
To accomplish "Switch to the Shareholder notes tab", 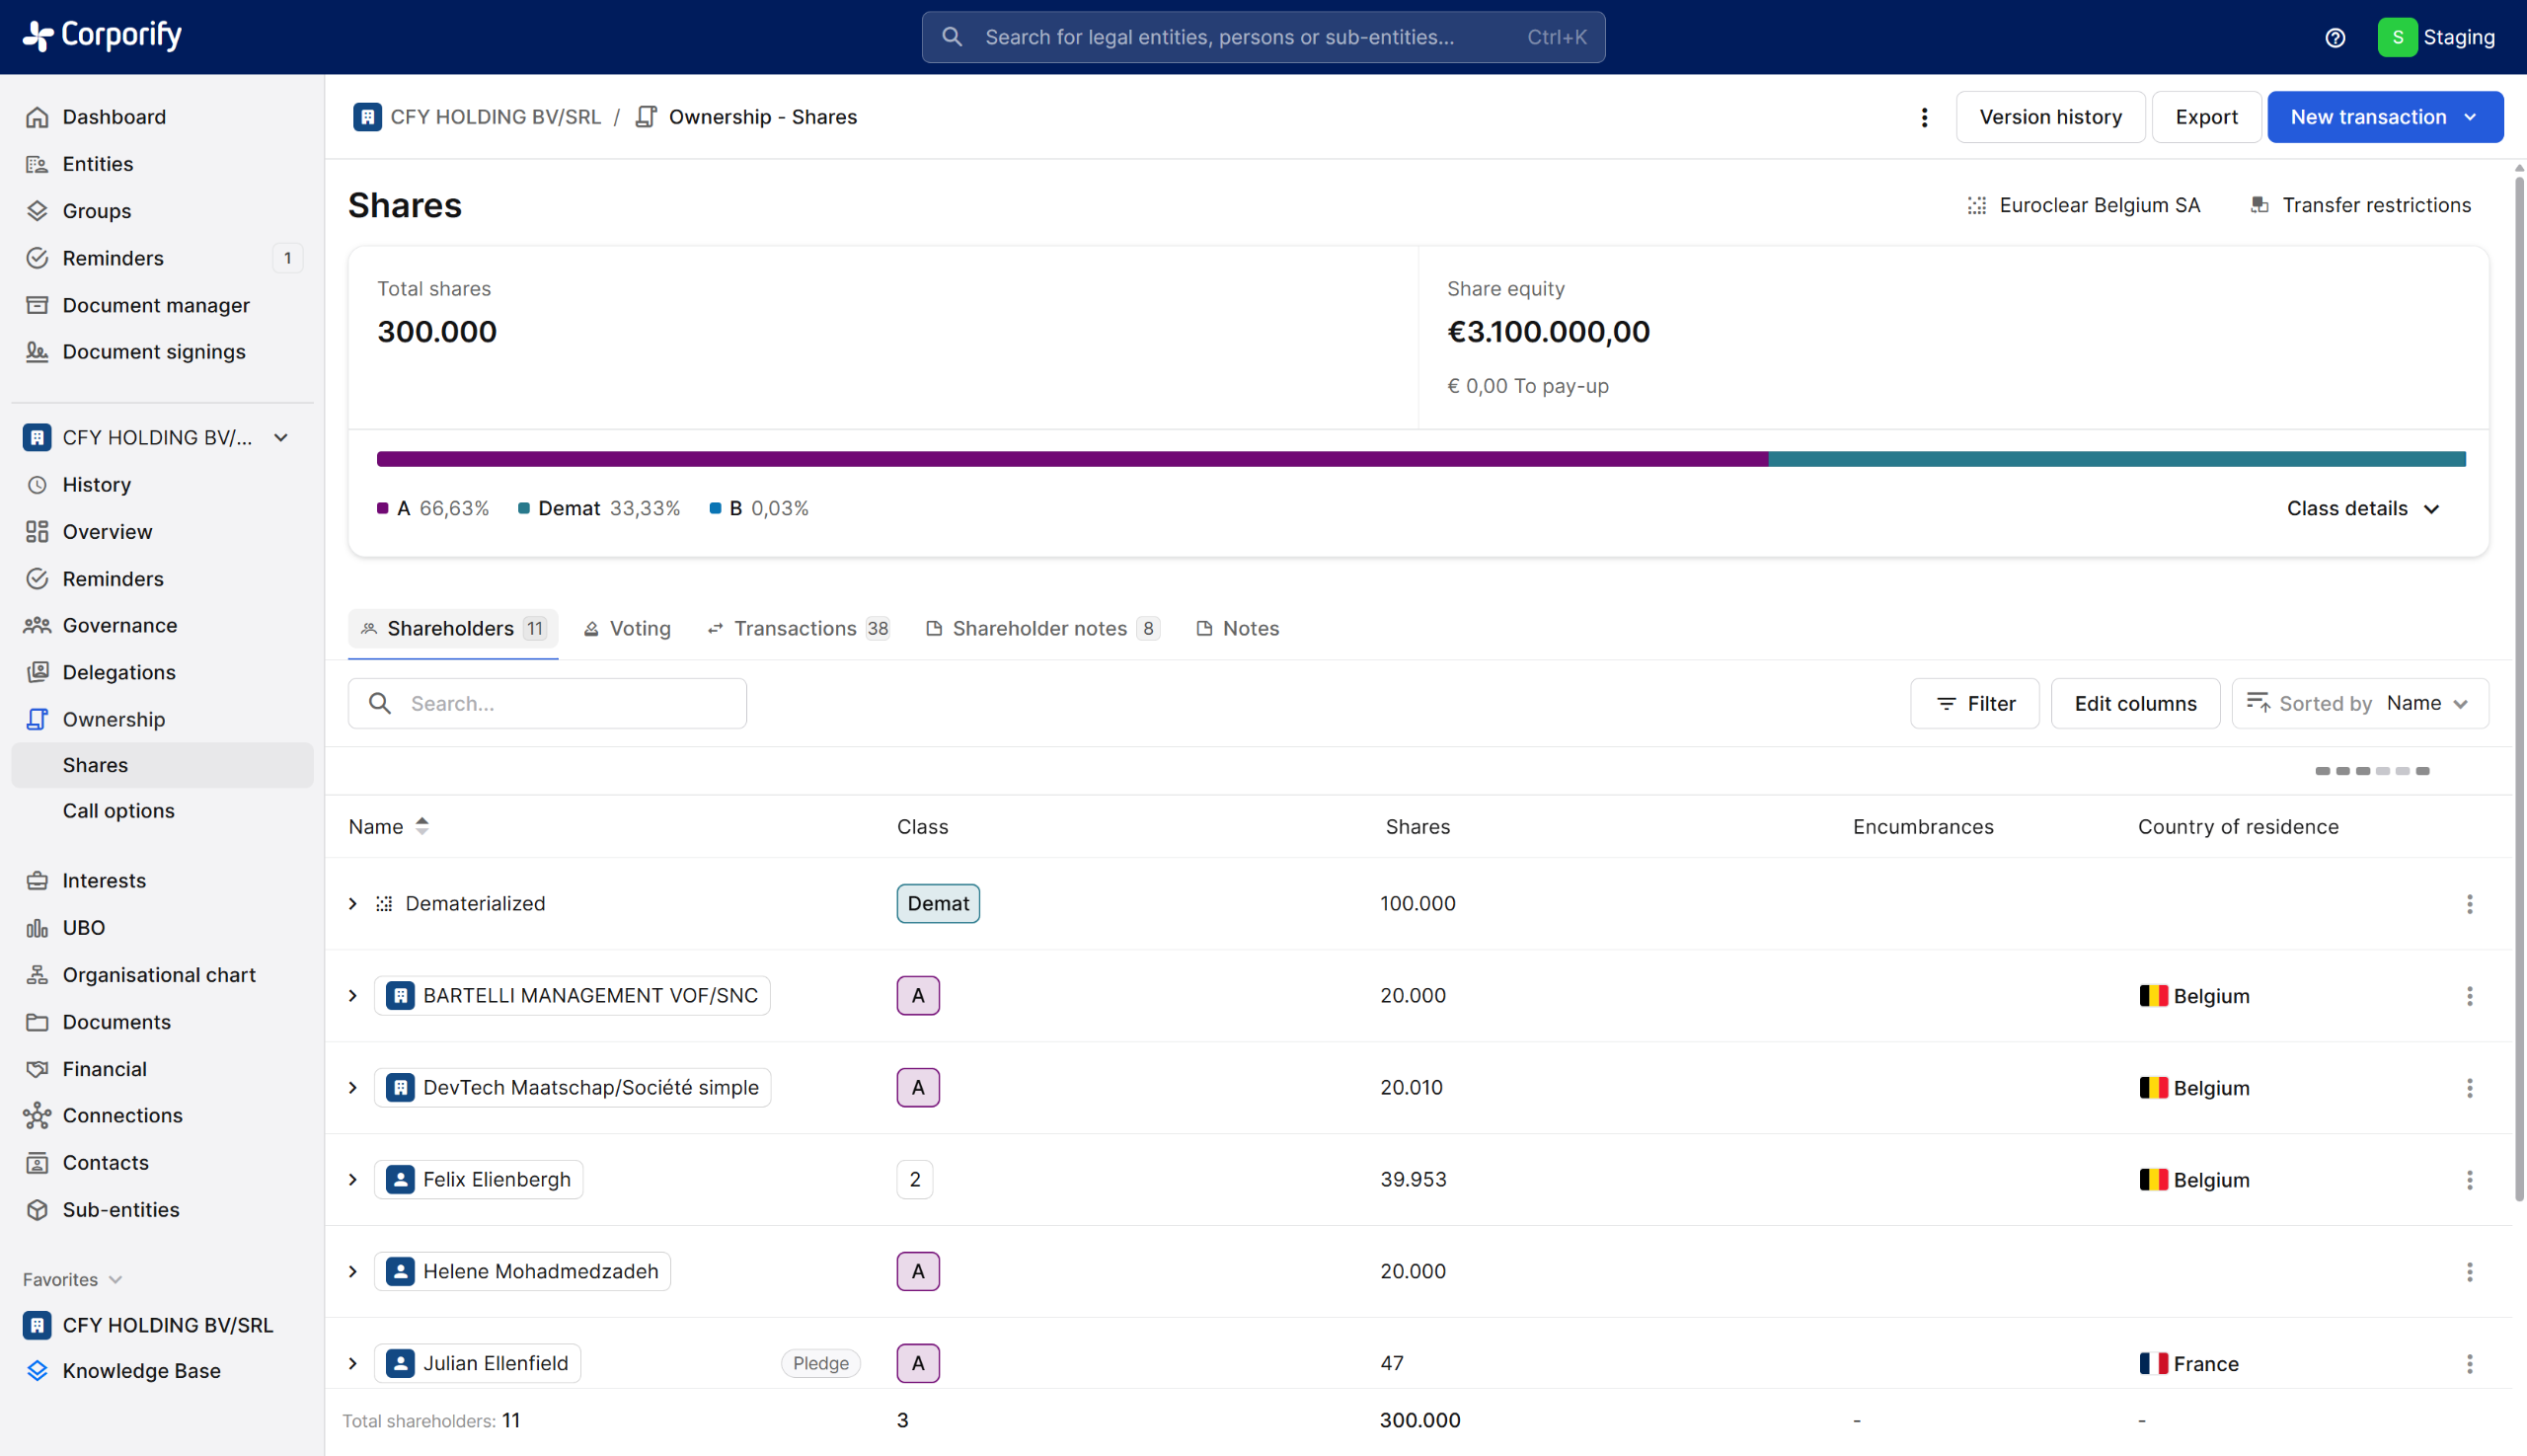I will pyautogui.click(x=1041, y=628).
